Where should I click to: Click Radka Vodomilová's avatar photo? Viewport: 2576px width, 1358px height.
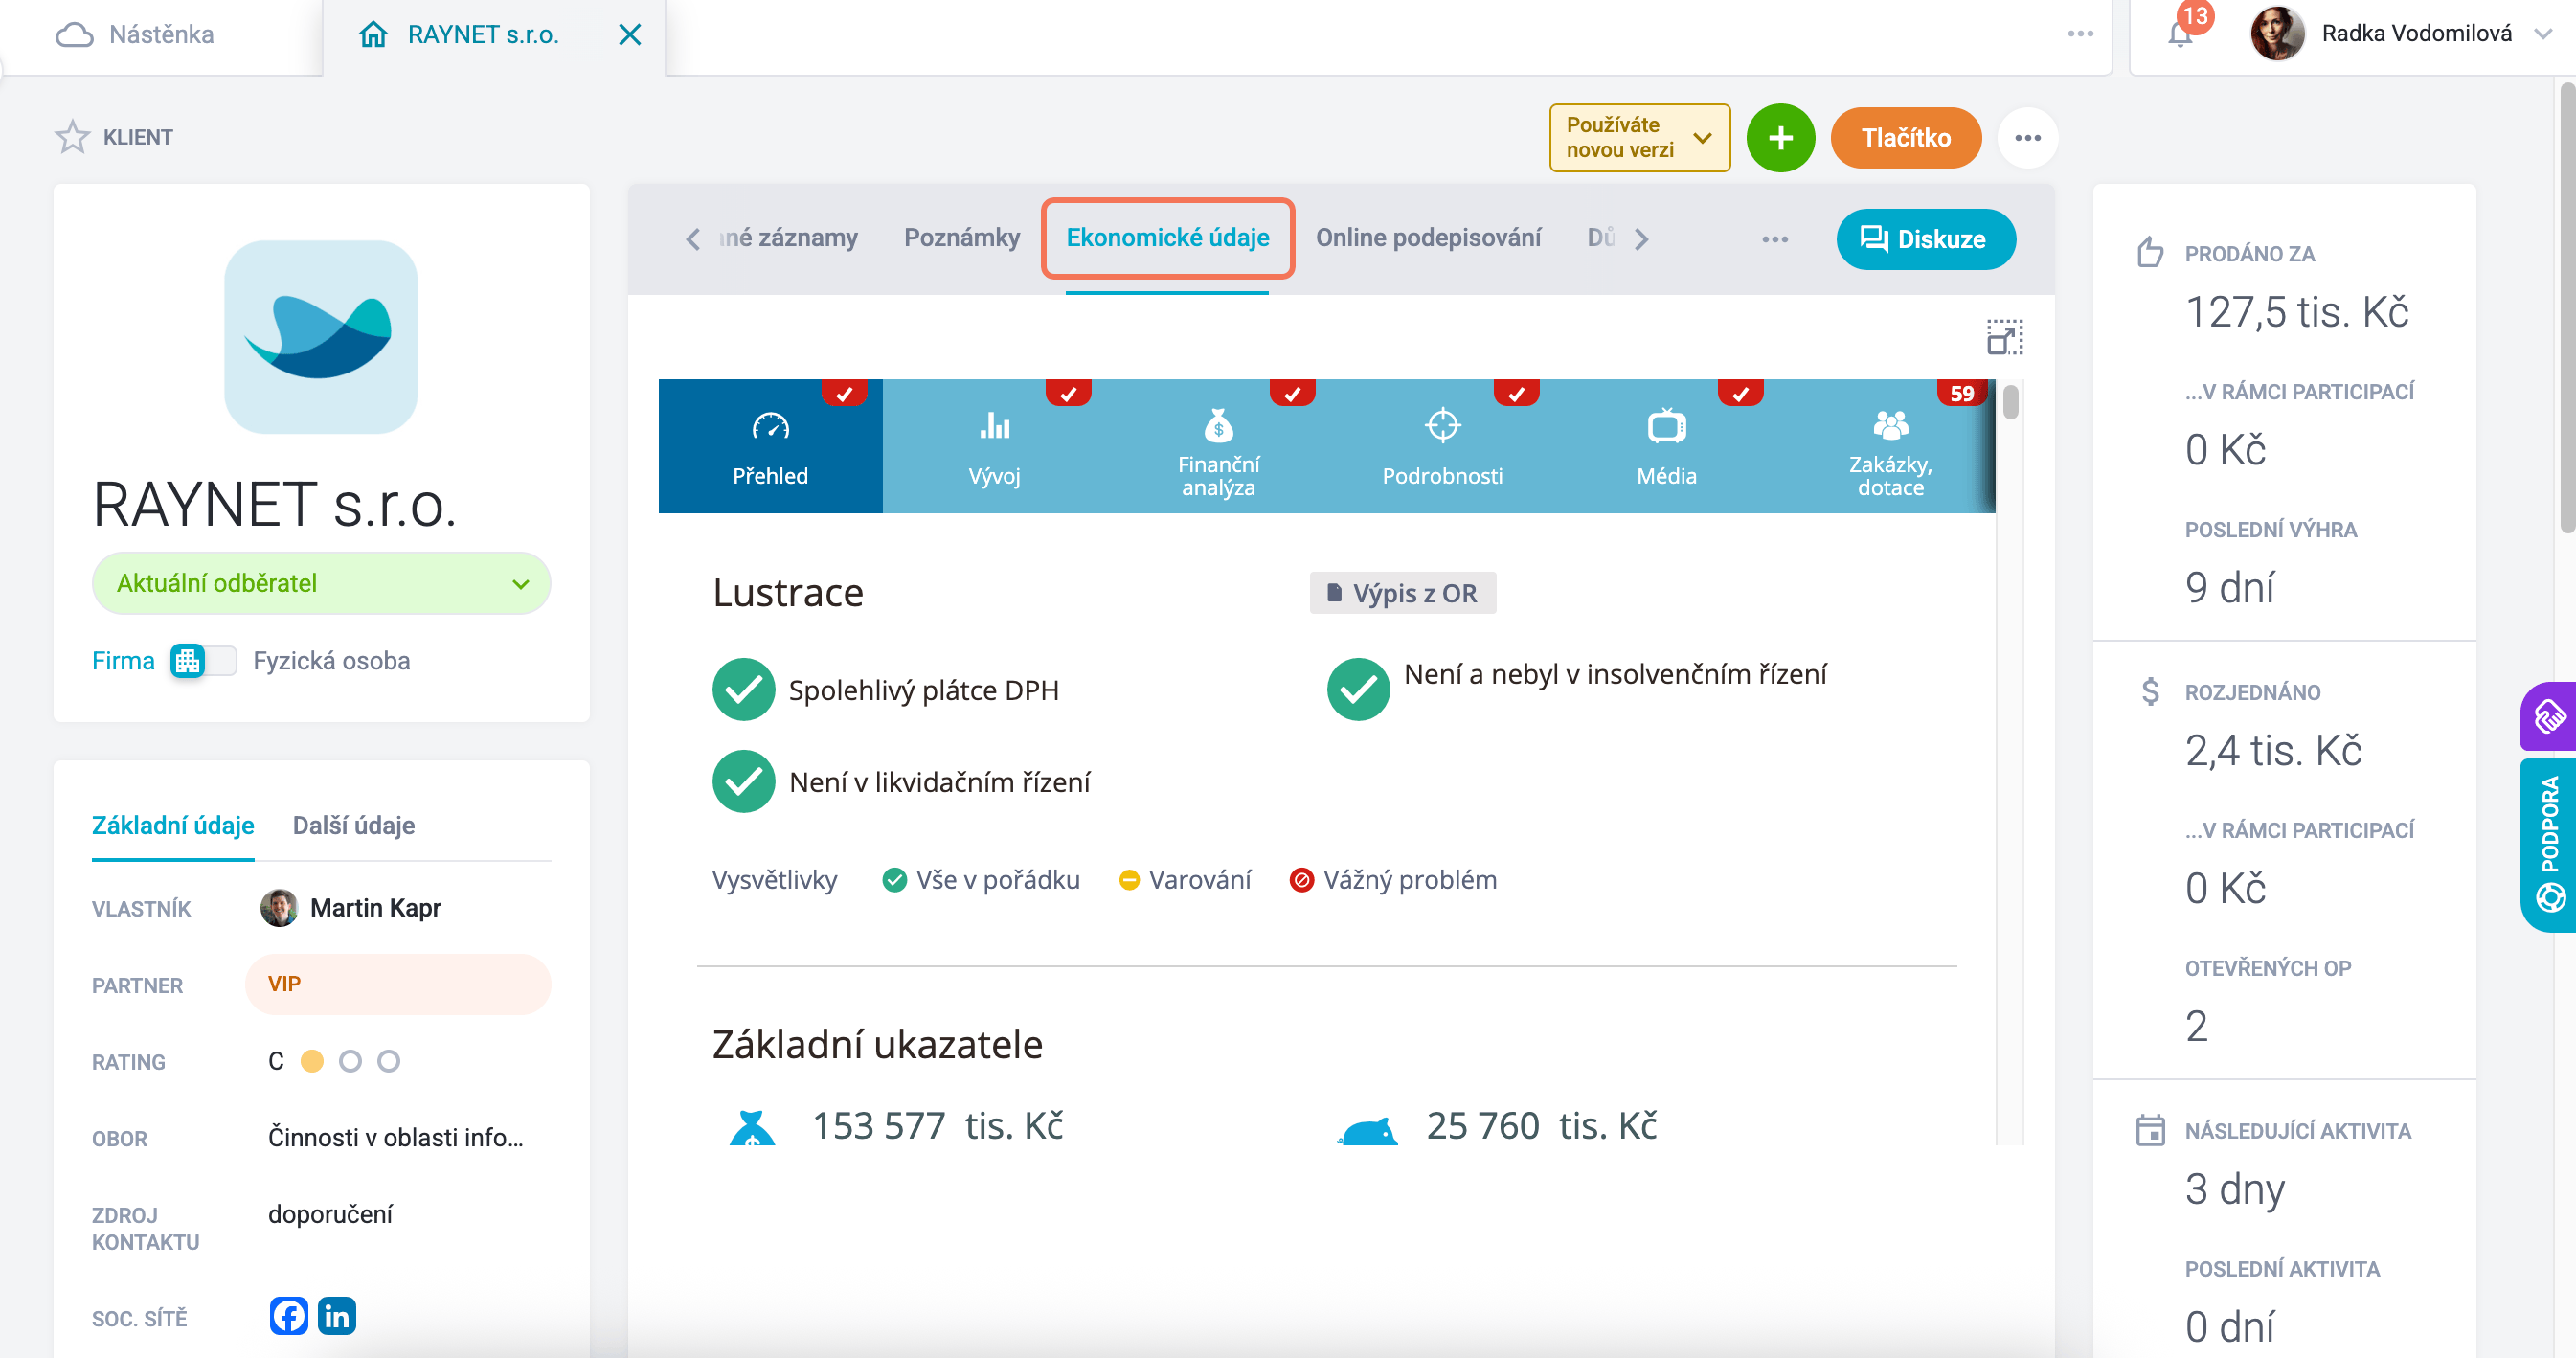tap(2277, 34)
